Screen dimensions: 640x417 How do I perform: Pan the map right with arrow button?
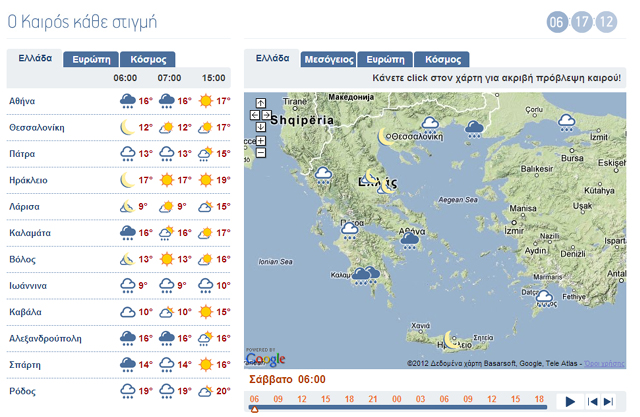click(267, 115)
